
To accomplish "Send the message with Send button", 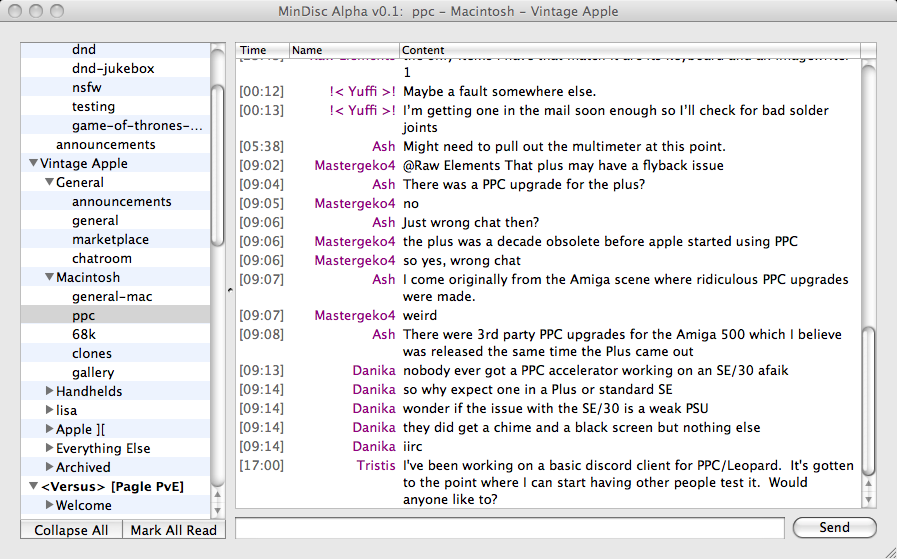I will (834, 528).
